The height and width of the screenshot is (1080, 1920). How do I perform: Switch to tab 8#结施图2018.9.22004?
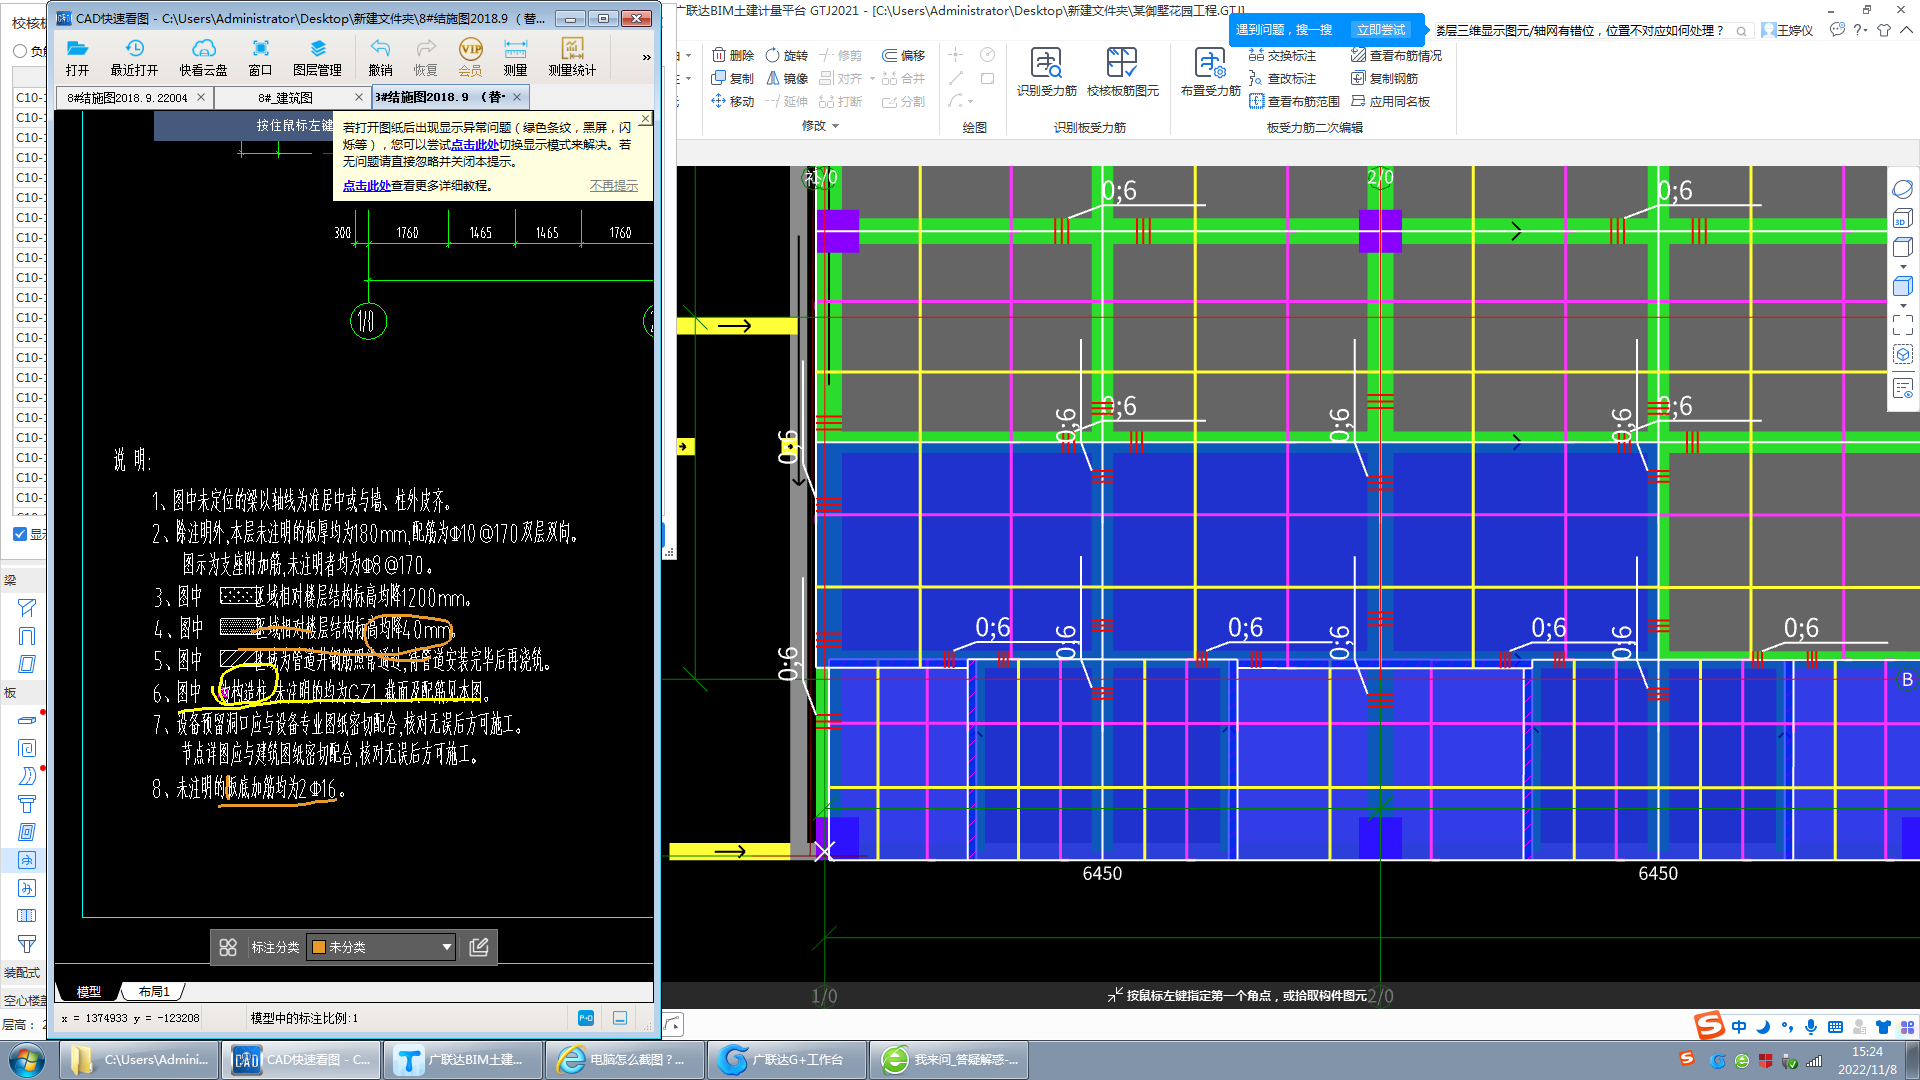127,97
